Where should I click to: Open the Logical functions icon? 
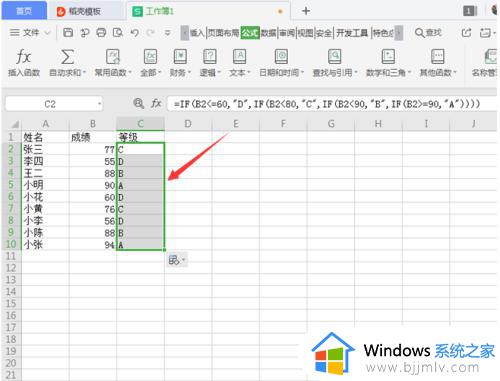pyautogui.click(x=210, y=57)
